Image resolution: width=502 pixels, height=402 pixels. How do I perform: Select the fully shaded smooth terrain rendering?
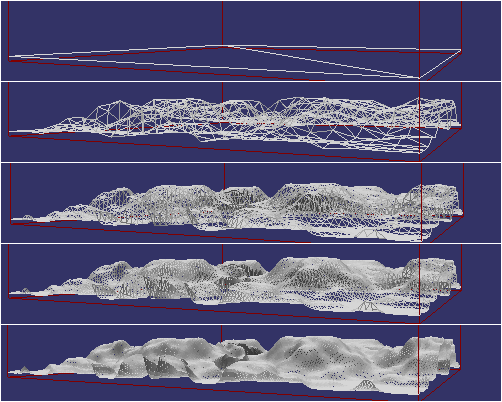(x=251, y=363)
